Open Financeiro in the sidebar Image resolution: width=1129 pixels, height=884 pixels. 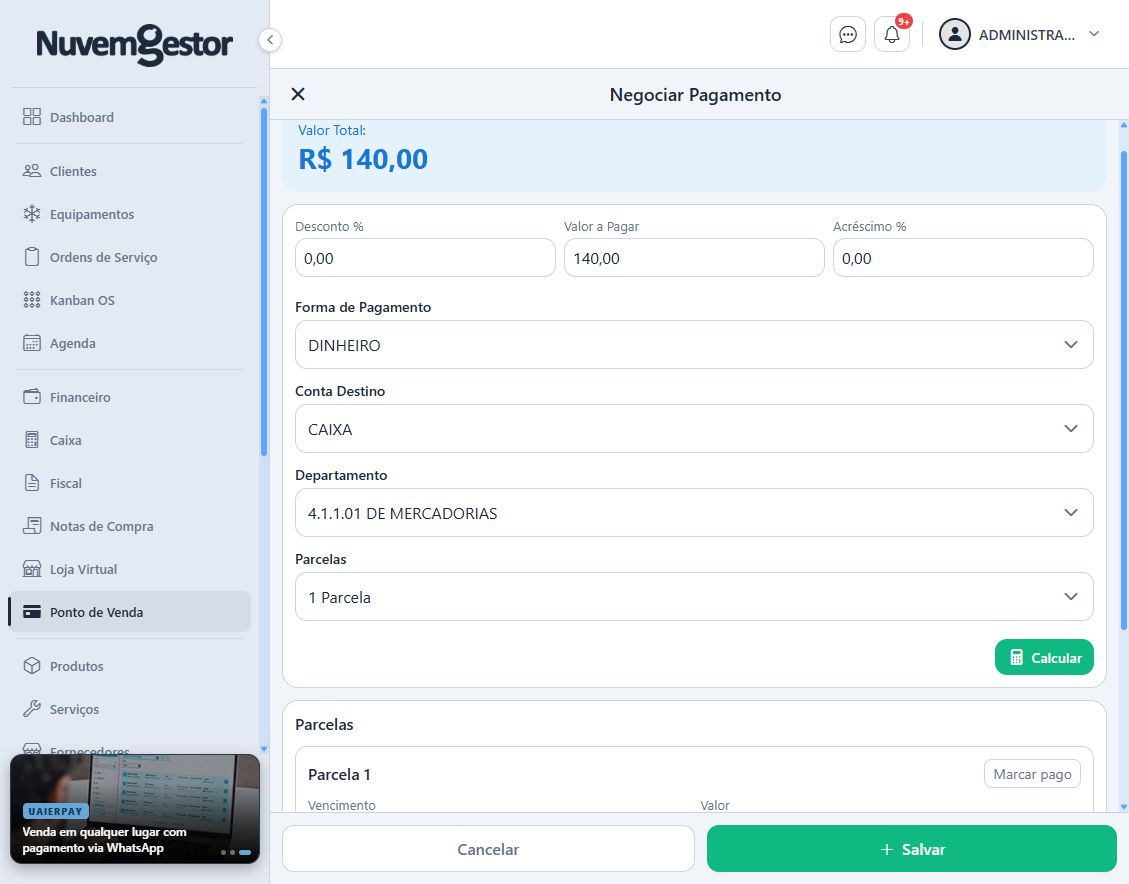(130, 397)
